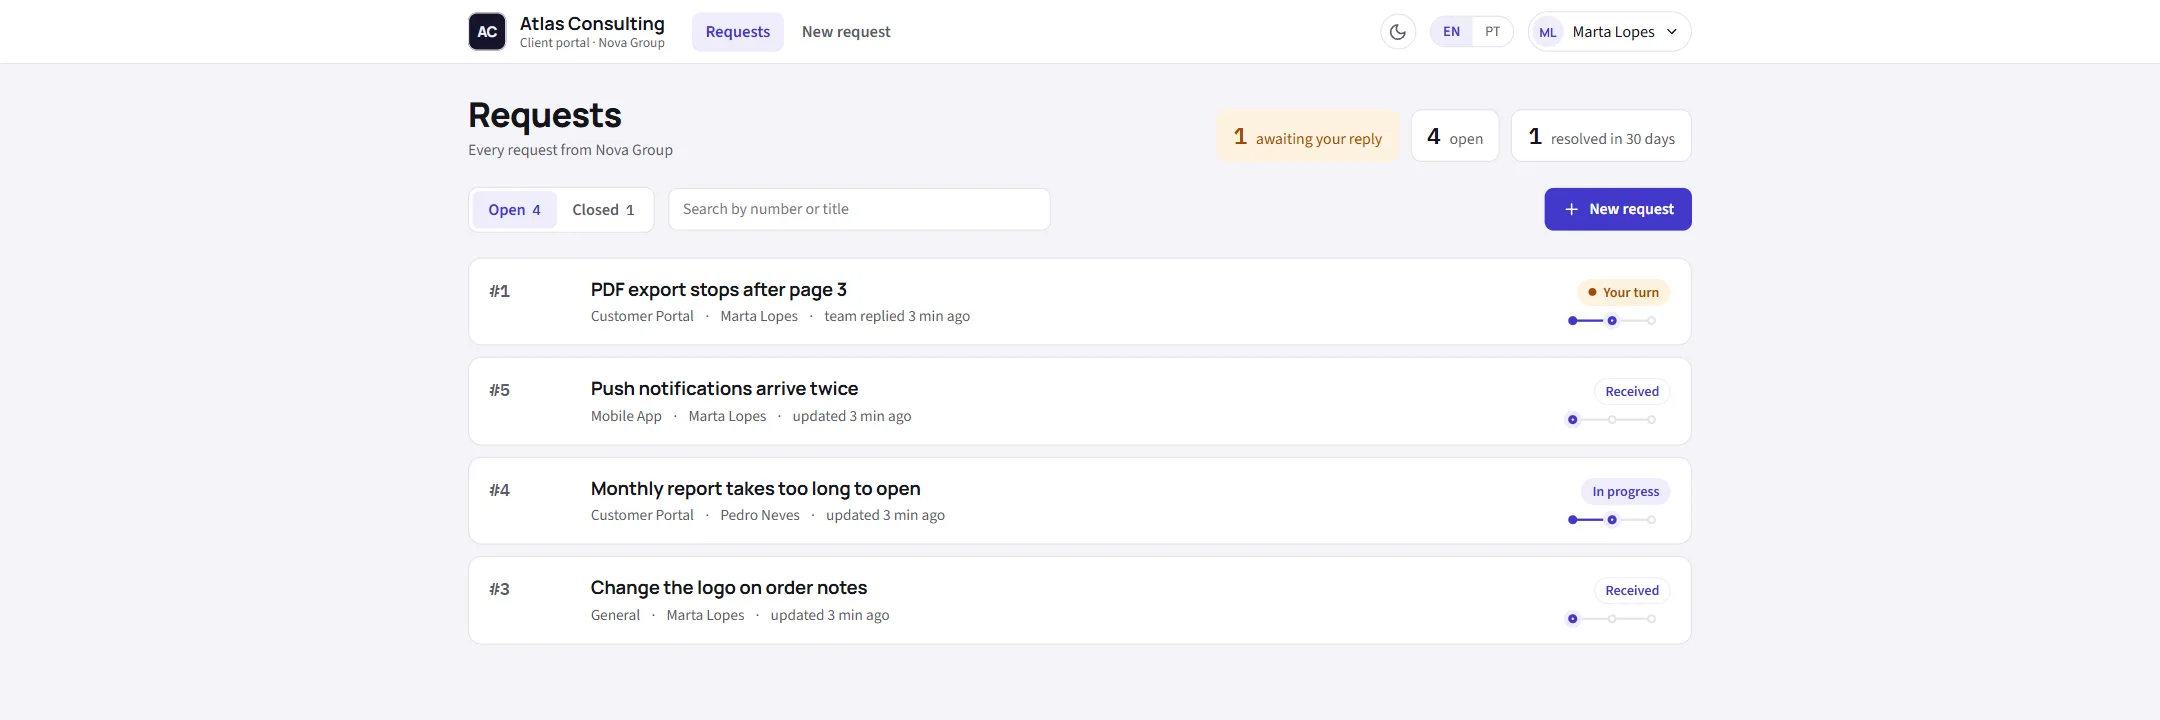Click the request number #3

499,589
